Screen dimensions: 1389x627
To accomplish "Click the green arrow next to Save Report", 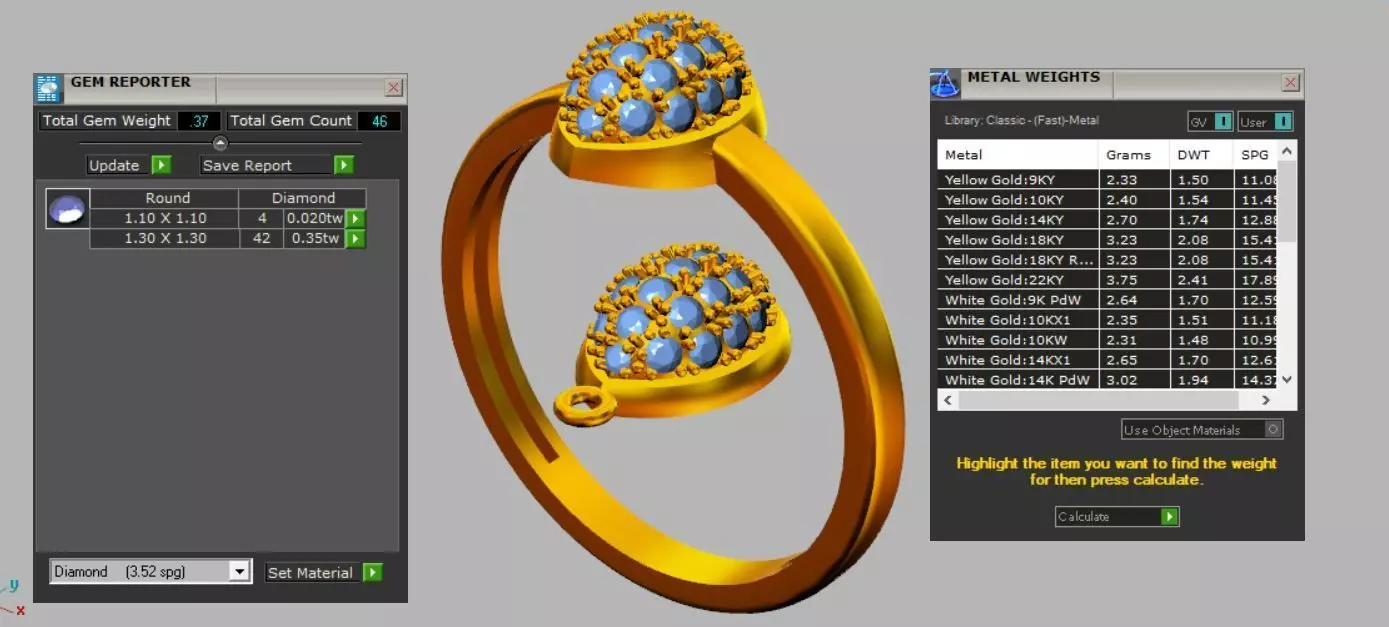I will [344, 165].
